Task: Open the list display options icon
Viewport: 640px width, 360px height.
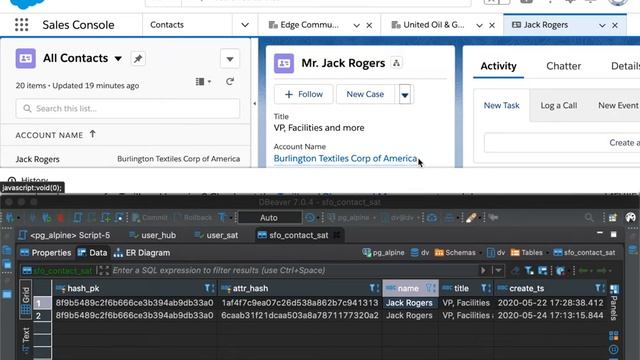Action: [x=203, y=82]
